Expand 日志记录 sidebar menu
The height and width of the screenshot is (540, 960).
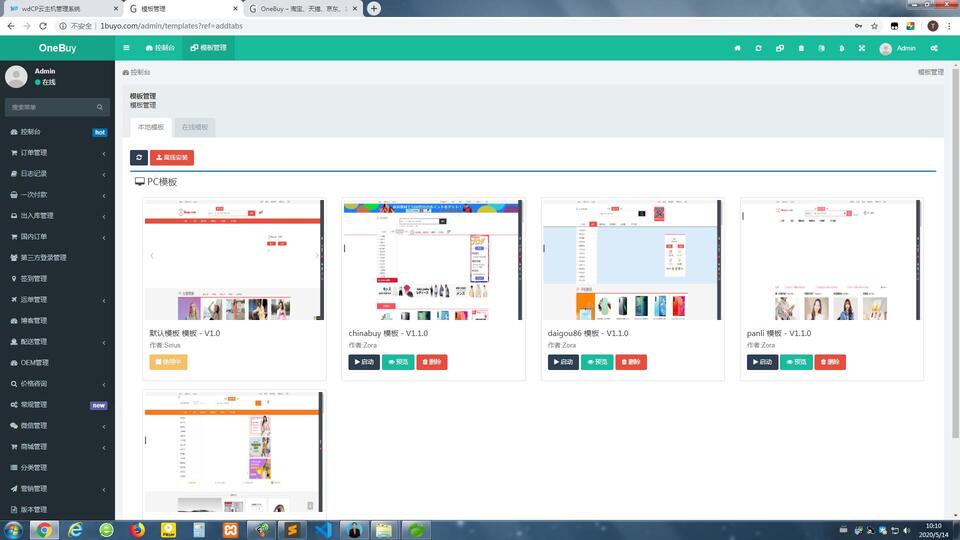(58, 174)
